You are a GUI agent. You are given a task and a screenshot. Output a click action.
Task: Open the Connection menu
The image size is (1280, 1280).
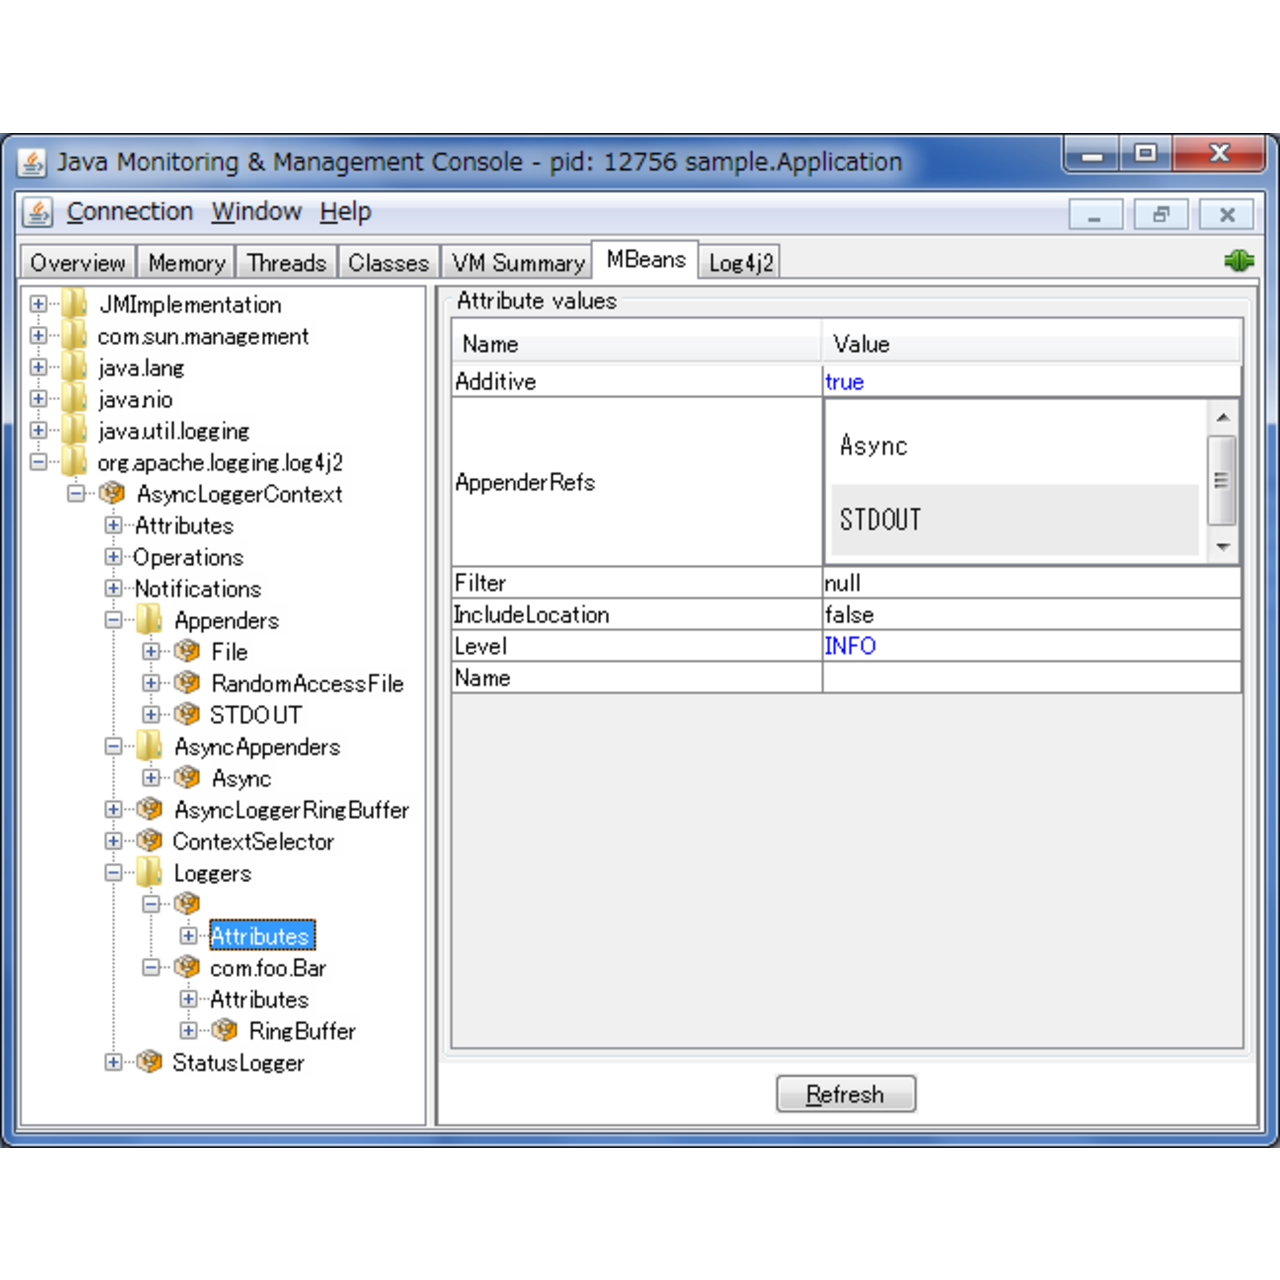[x=129, y=212]
